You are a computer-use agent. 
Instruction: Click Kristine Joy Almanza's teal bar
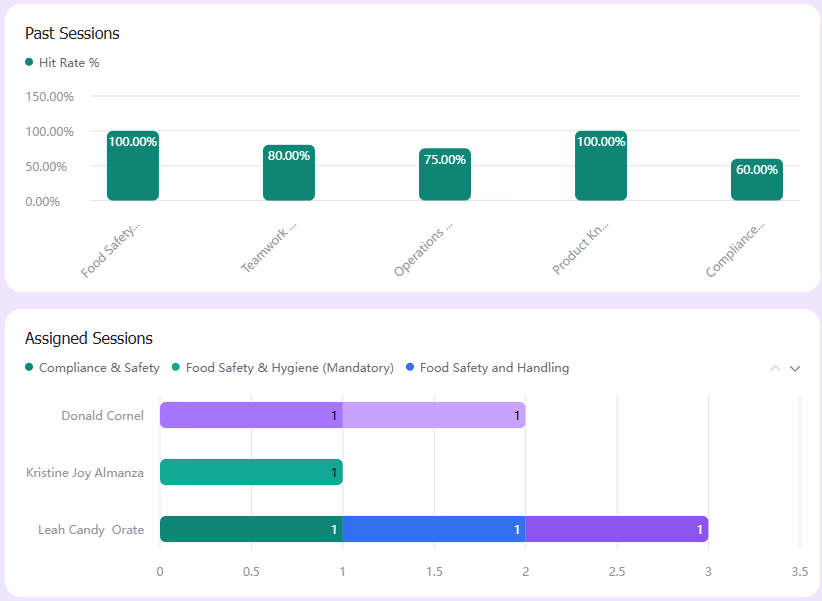click(251, 472)
